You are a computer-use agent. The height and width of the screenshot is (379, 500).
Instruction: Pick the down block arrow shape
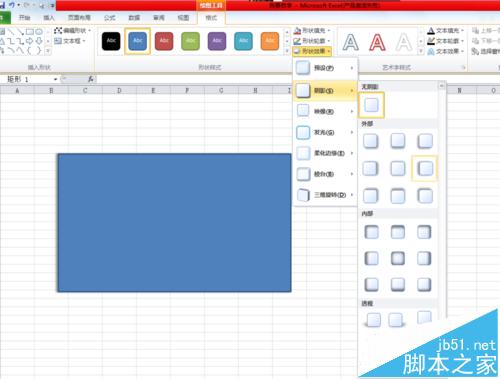pos(39,41)
